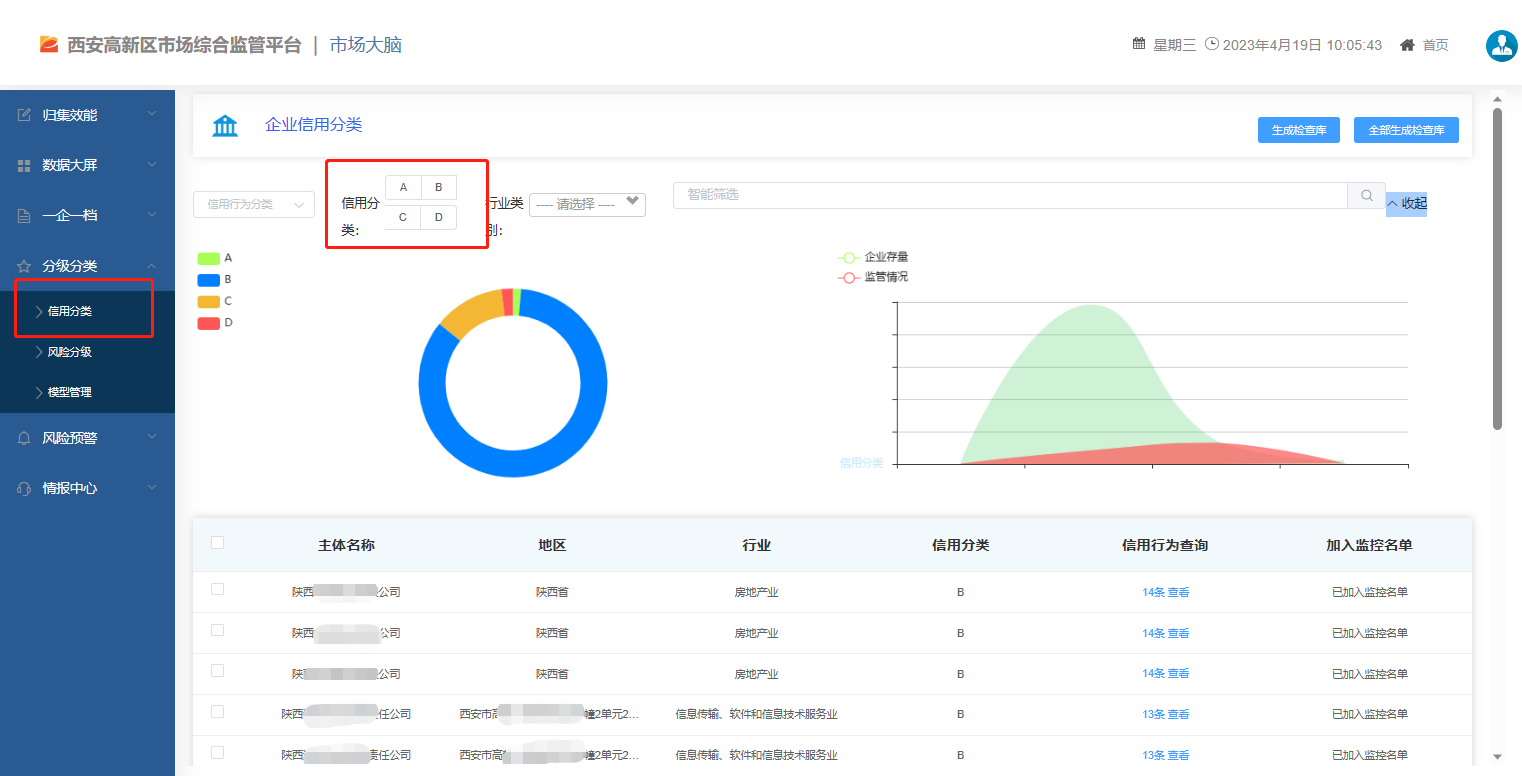Screen dimensions: 1522x776
Task: Toggle the 企业存量 legend marker
Action: [x=849, y=258]
